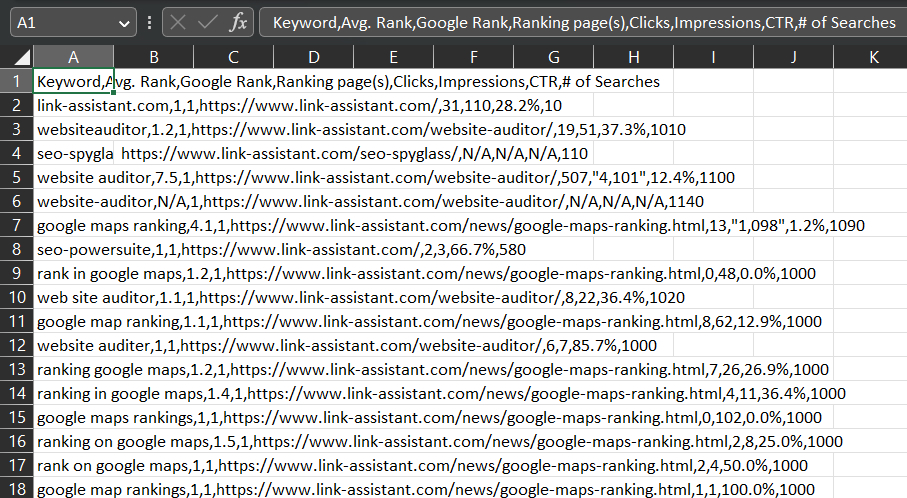Select row 3 header

(16, 129)
